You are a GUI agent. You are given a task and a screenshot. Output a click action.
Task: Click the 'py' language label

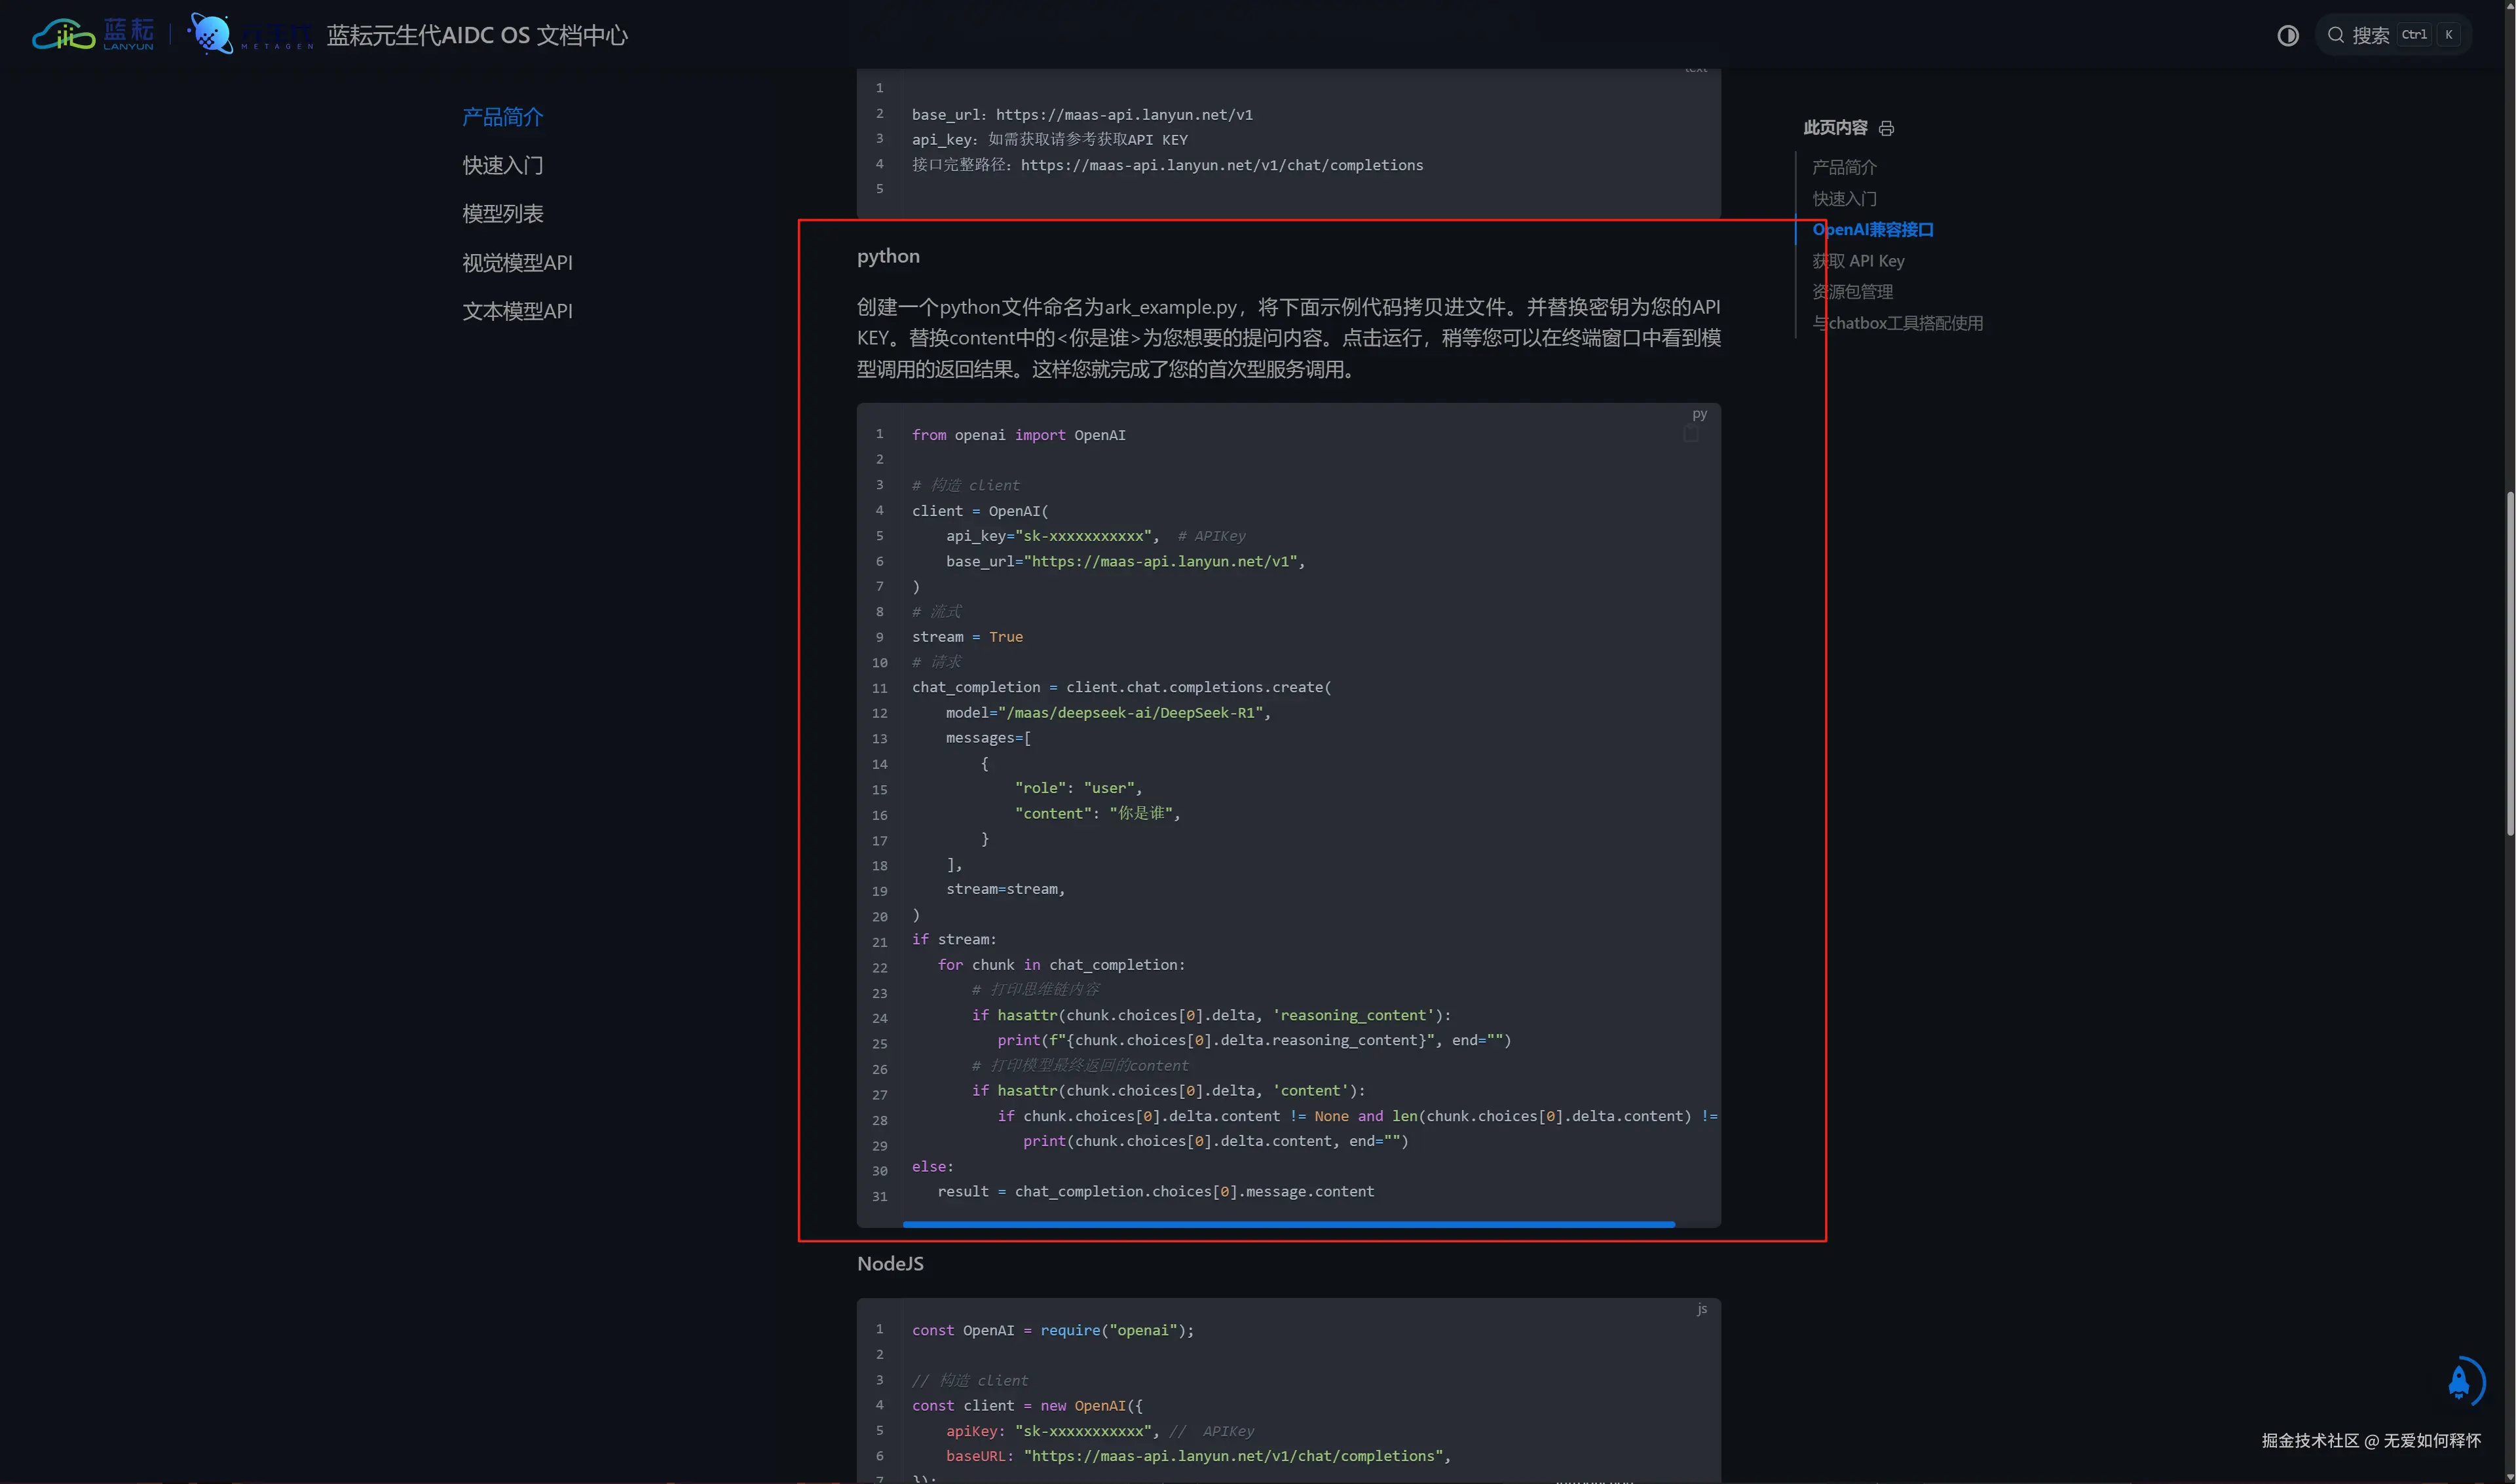1699,414
